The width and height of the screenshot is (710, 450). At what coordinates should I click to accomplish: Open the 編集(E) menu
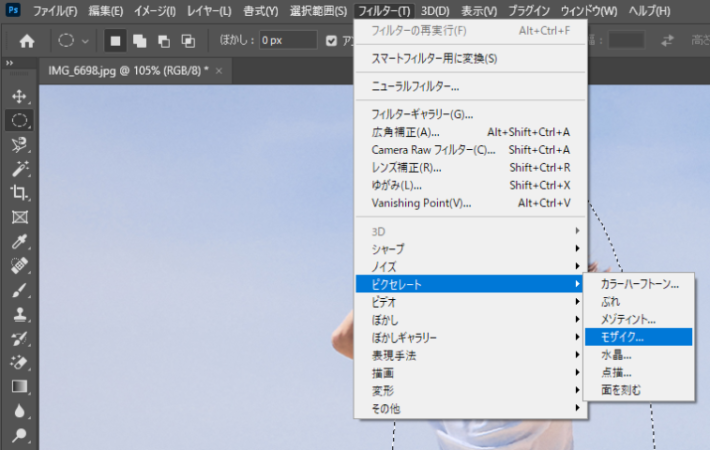(106, 10)
